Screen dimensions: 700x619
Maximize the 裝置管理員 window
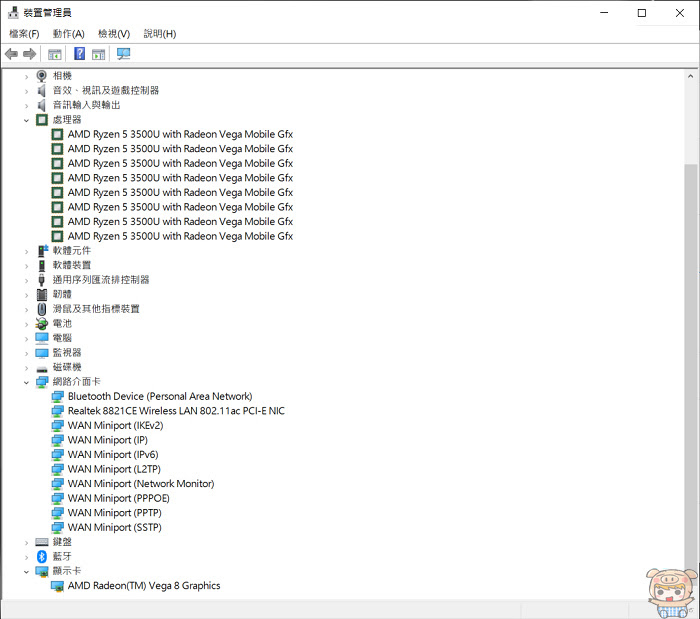click(x=642, y=13)
